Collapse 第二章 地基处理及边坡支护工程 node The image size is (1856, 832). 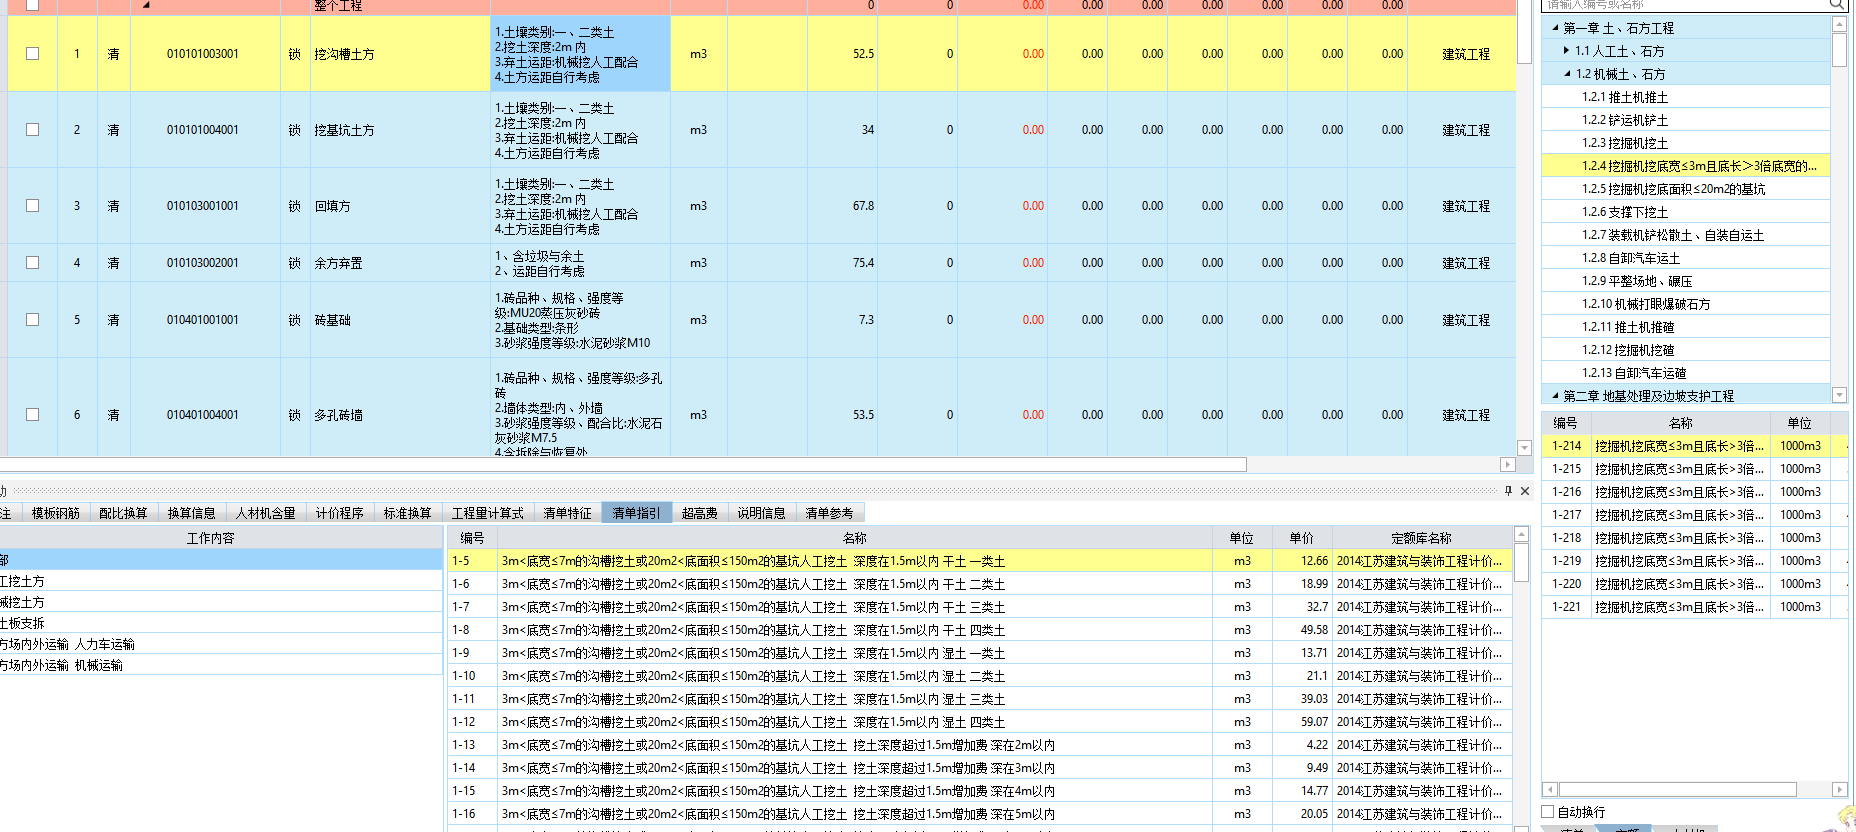[x=1555, y=396]
